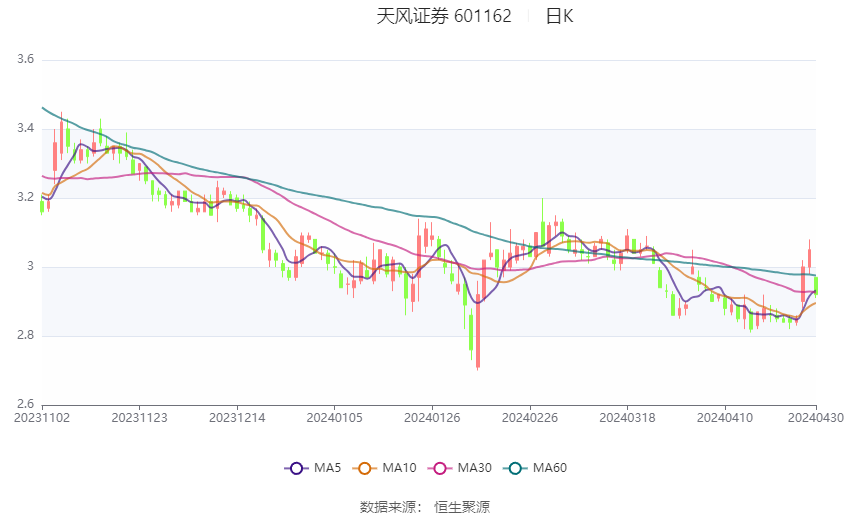Click the 恒生聚源 data source text

click(x=462, y=507)
